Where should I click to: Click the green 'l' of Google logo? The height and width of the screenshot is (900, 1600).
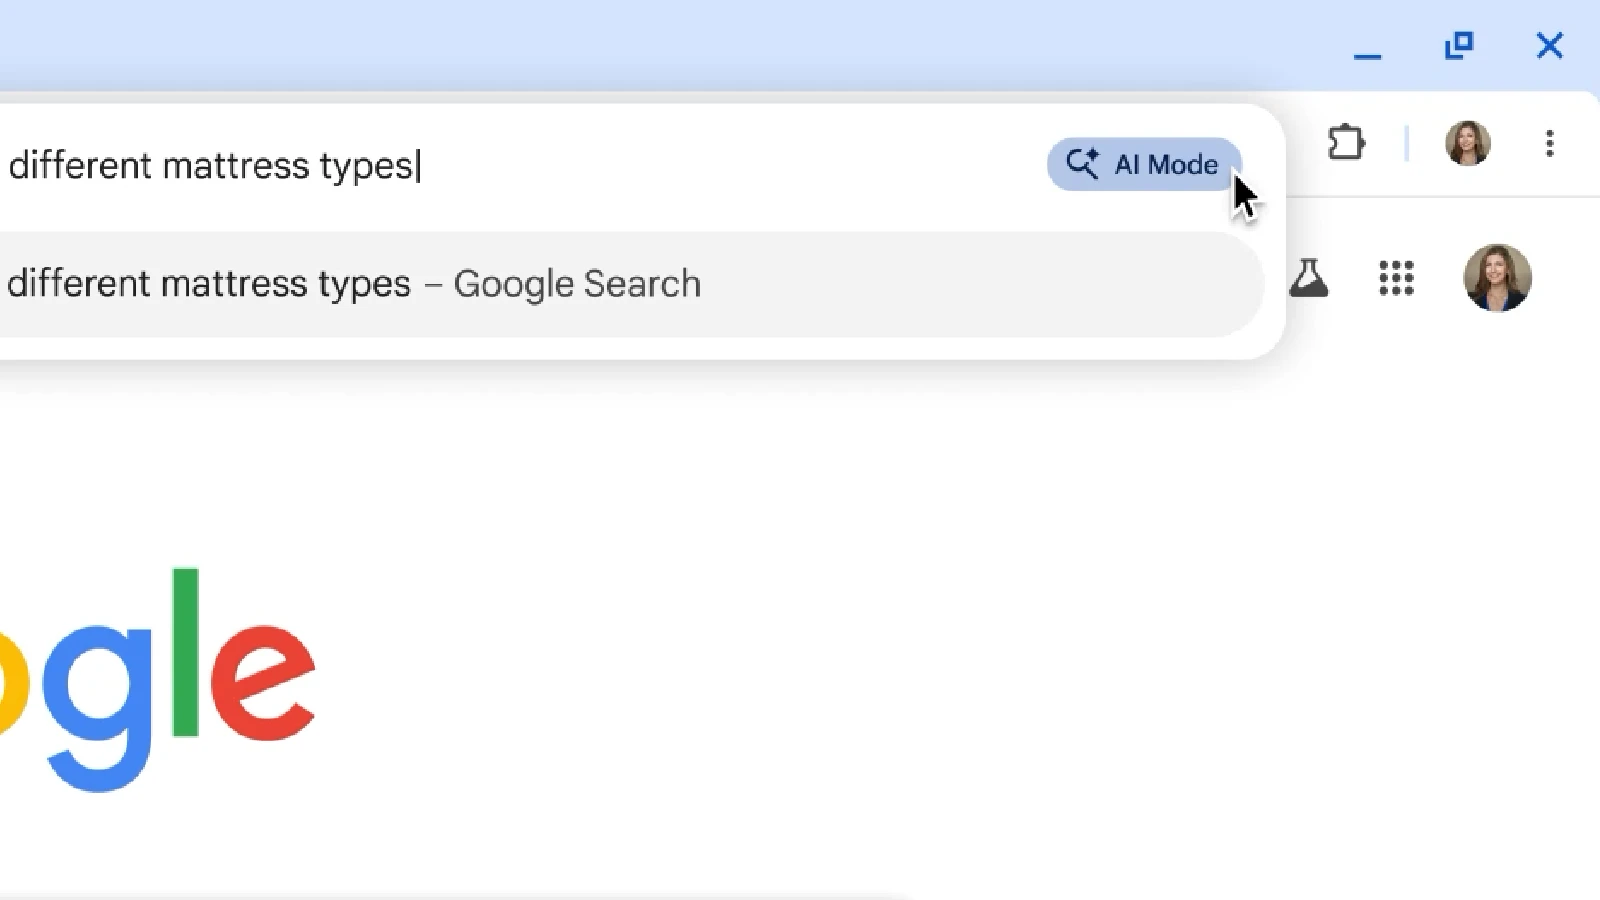point(185,652)
